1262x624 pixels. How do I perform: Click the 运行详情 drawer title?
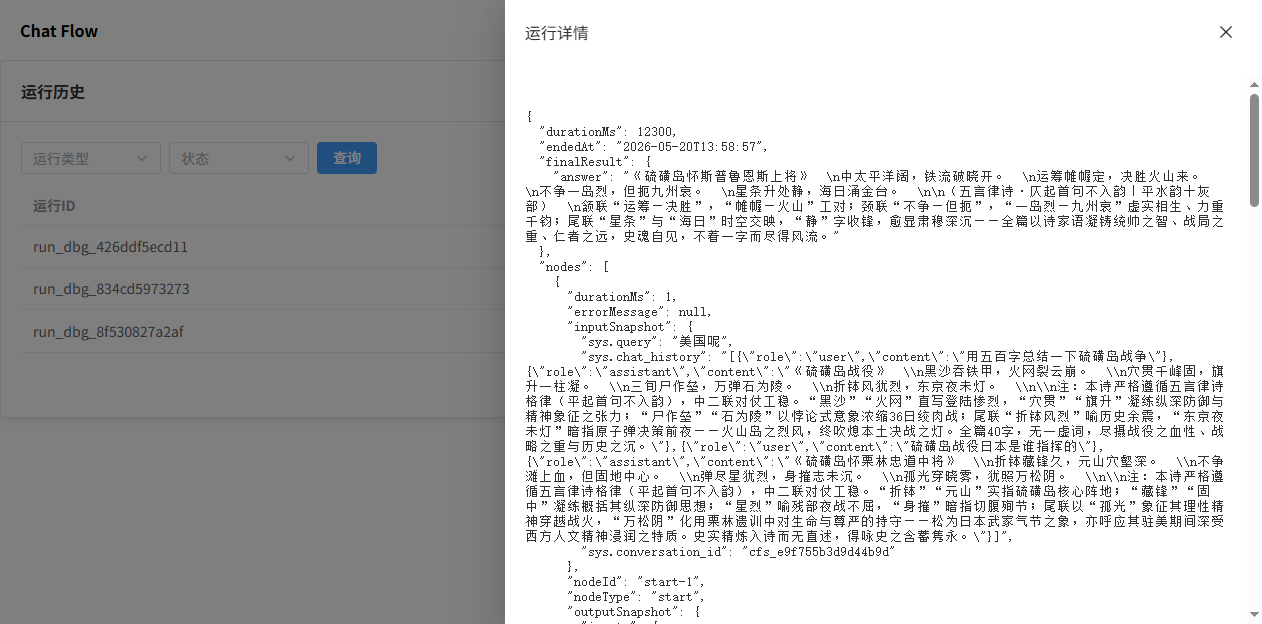(557, 33)
